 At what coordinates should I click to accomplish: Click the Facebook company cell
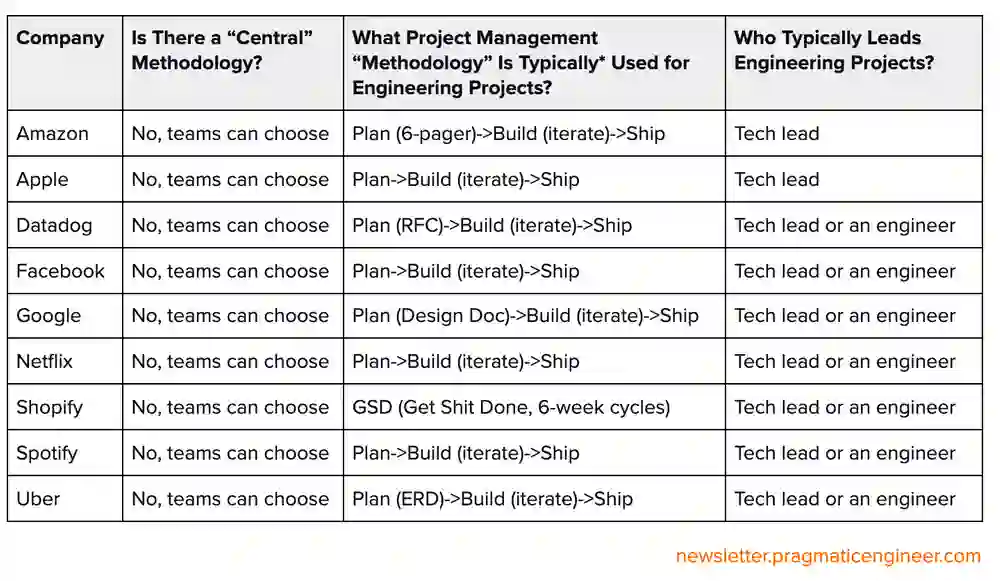tap(60, 272)
